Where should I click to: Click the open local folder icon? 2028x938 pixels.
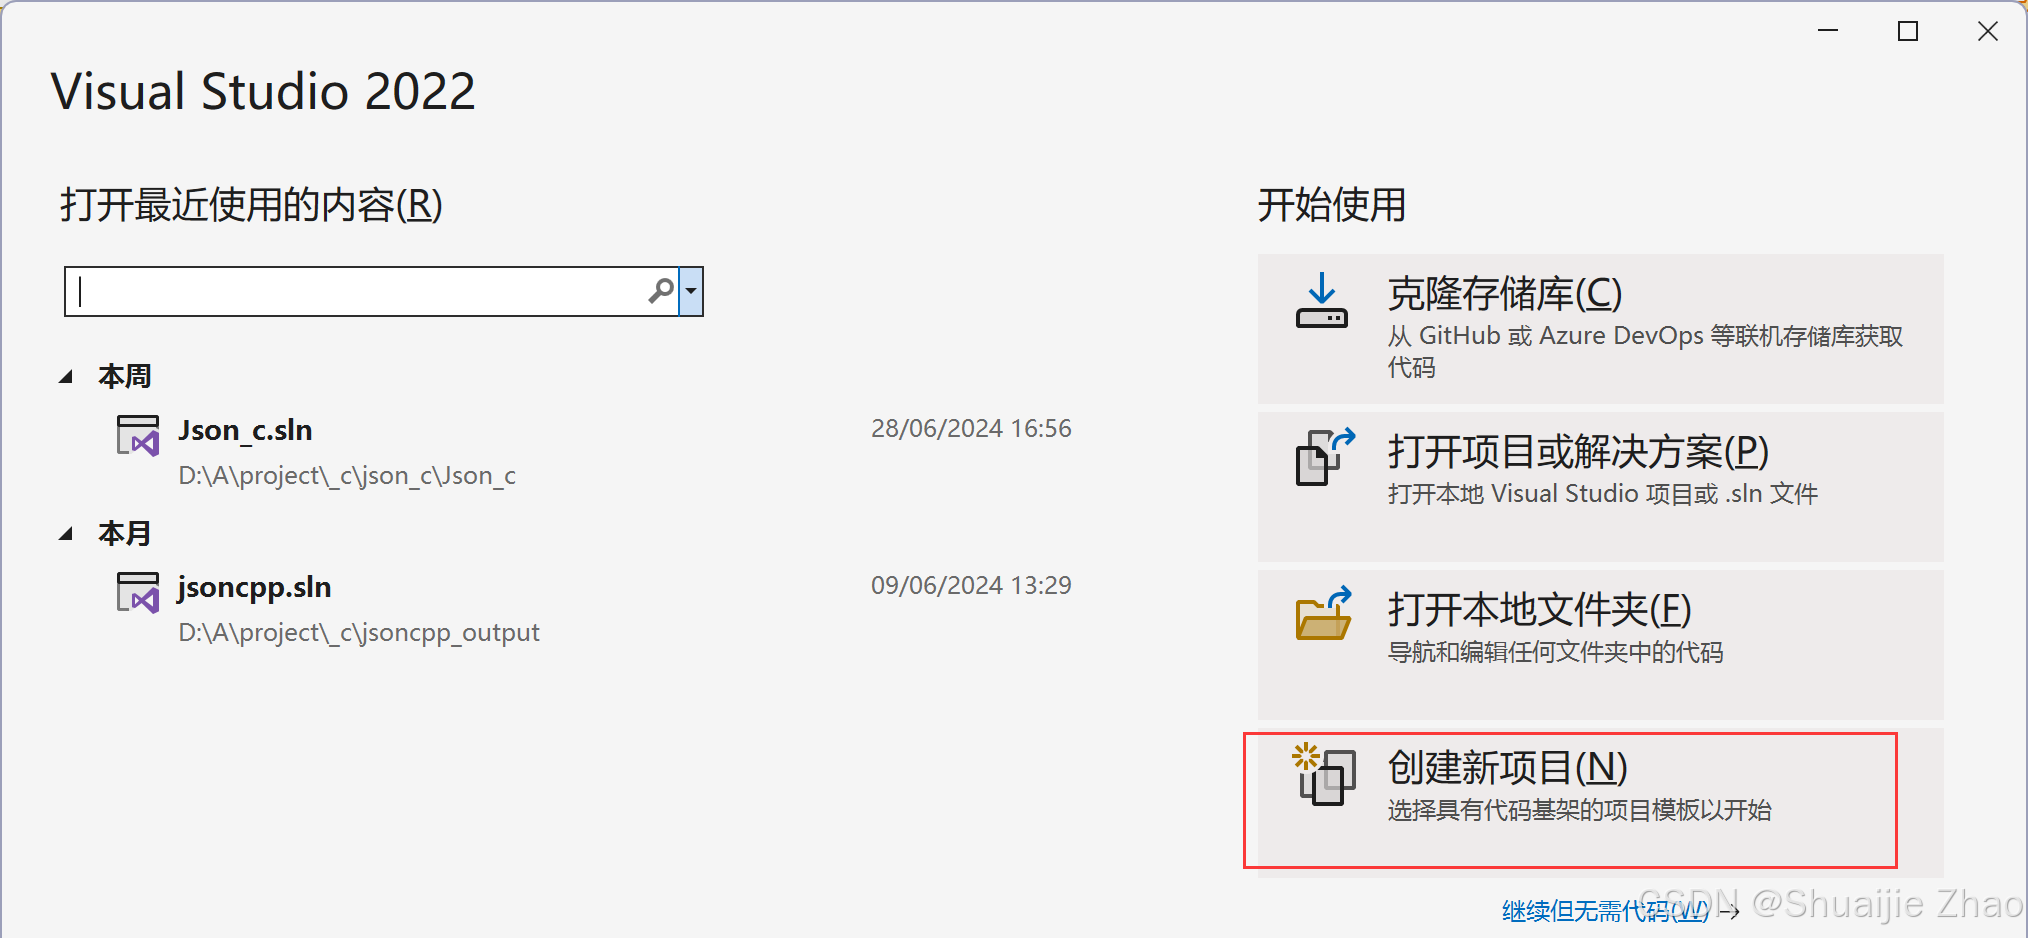(x=1324, y=613)
